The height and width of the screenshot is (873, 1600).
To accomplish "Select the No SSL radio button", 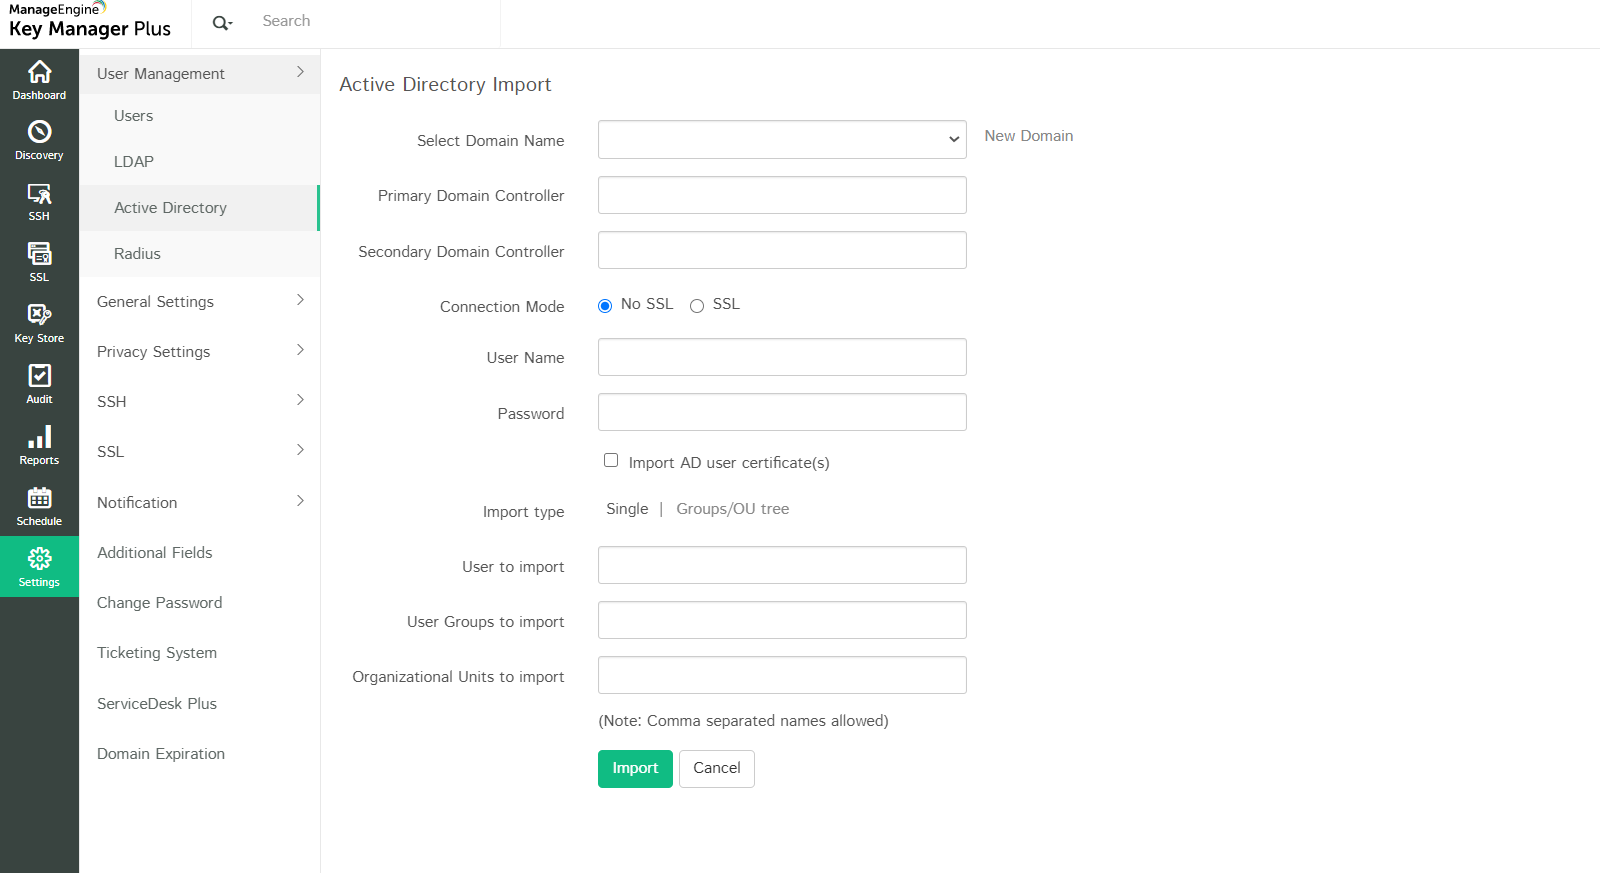I will [605, 306].
